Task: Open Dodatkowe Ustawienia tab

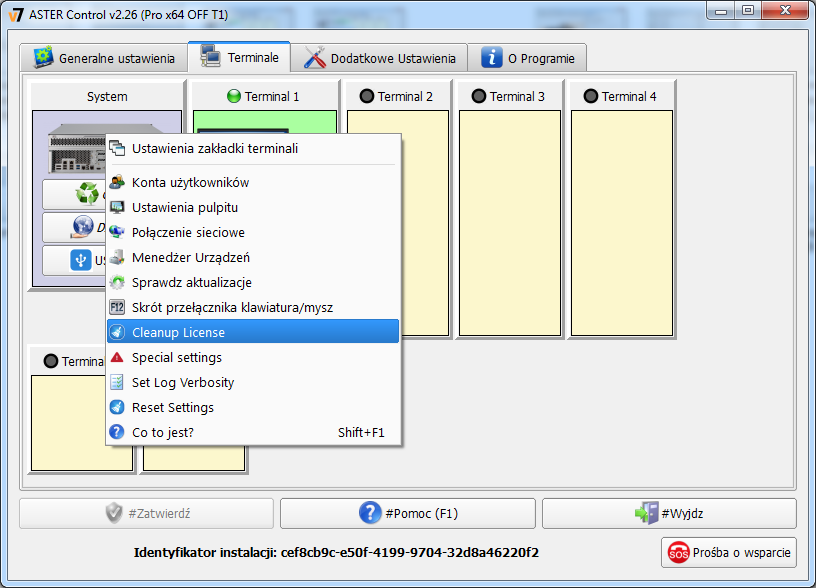Action: pyautogui.click(x=379, y=58)
